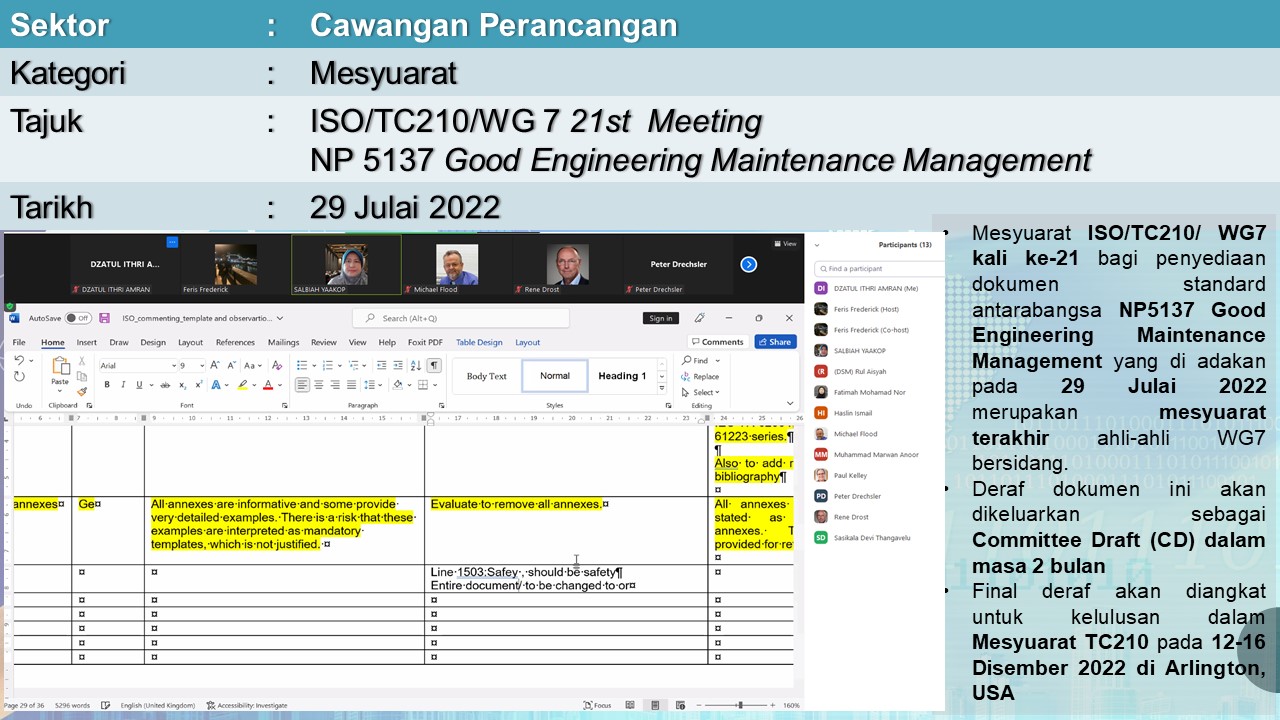The width and height of the screenshot is (1280, 720).
Task: Apply Italic formatting
Action: [x=123, y=385]
